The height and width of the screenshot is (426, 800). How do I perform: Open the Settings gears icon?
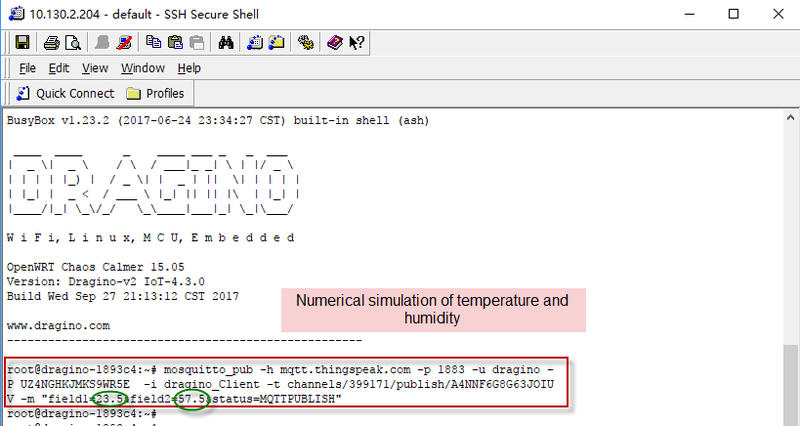coord(306,42)
